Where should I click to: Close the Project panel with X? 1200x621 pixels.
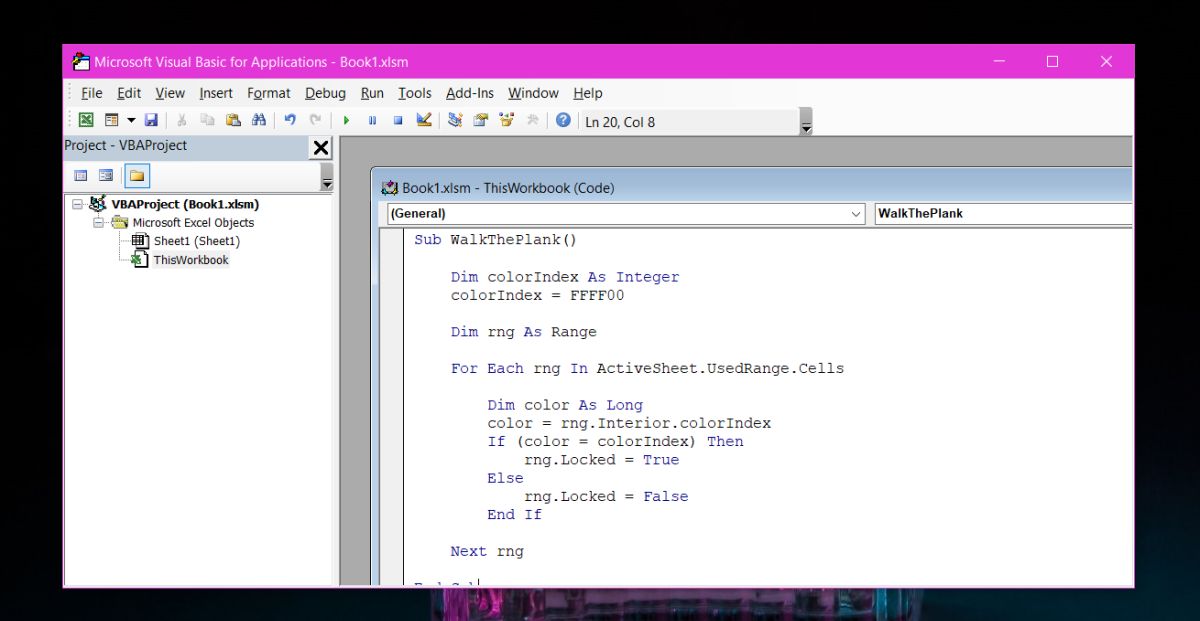(320, 148)
